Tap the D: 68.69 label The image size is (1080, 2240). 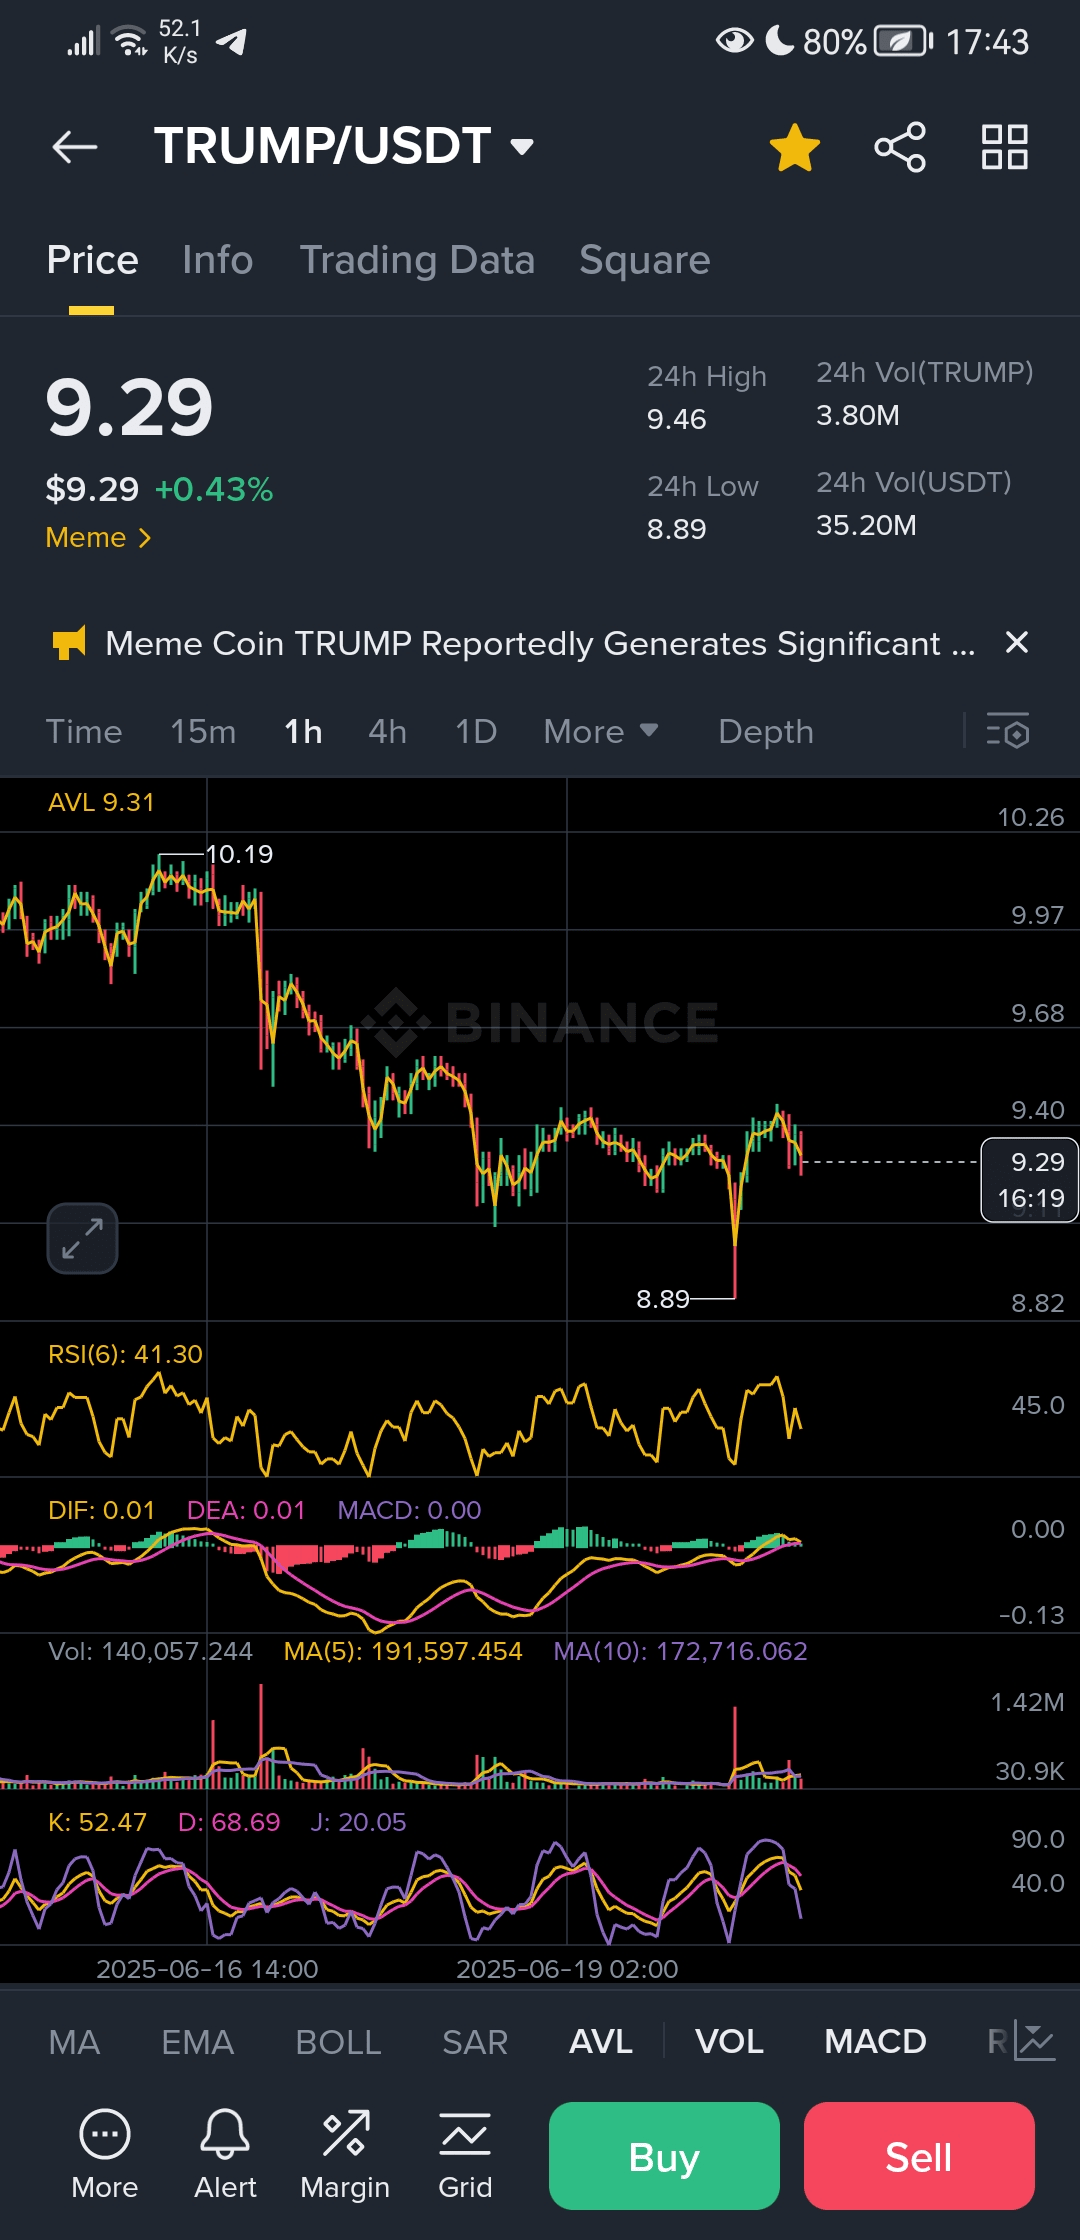(229, 1822)
